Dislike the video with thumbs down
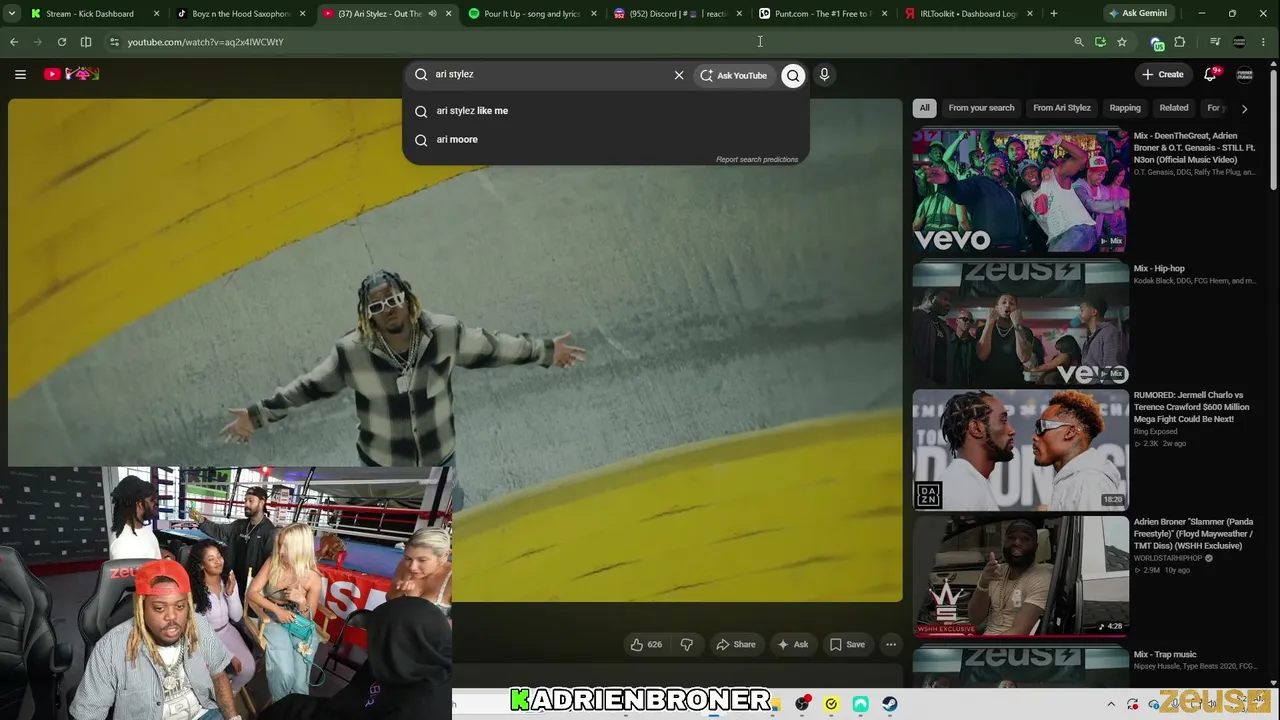The image size is (1280, 720). click(686, 645)
